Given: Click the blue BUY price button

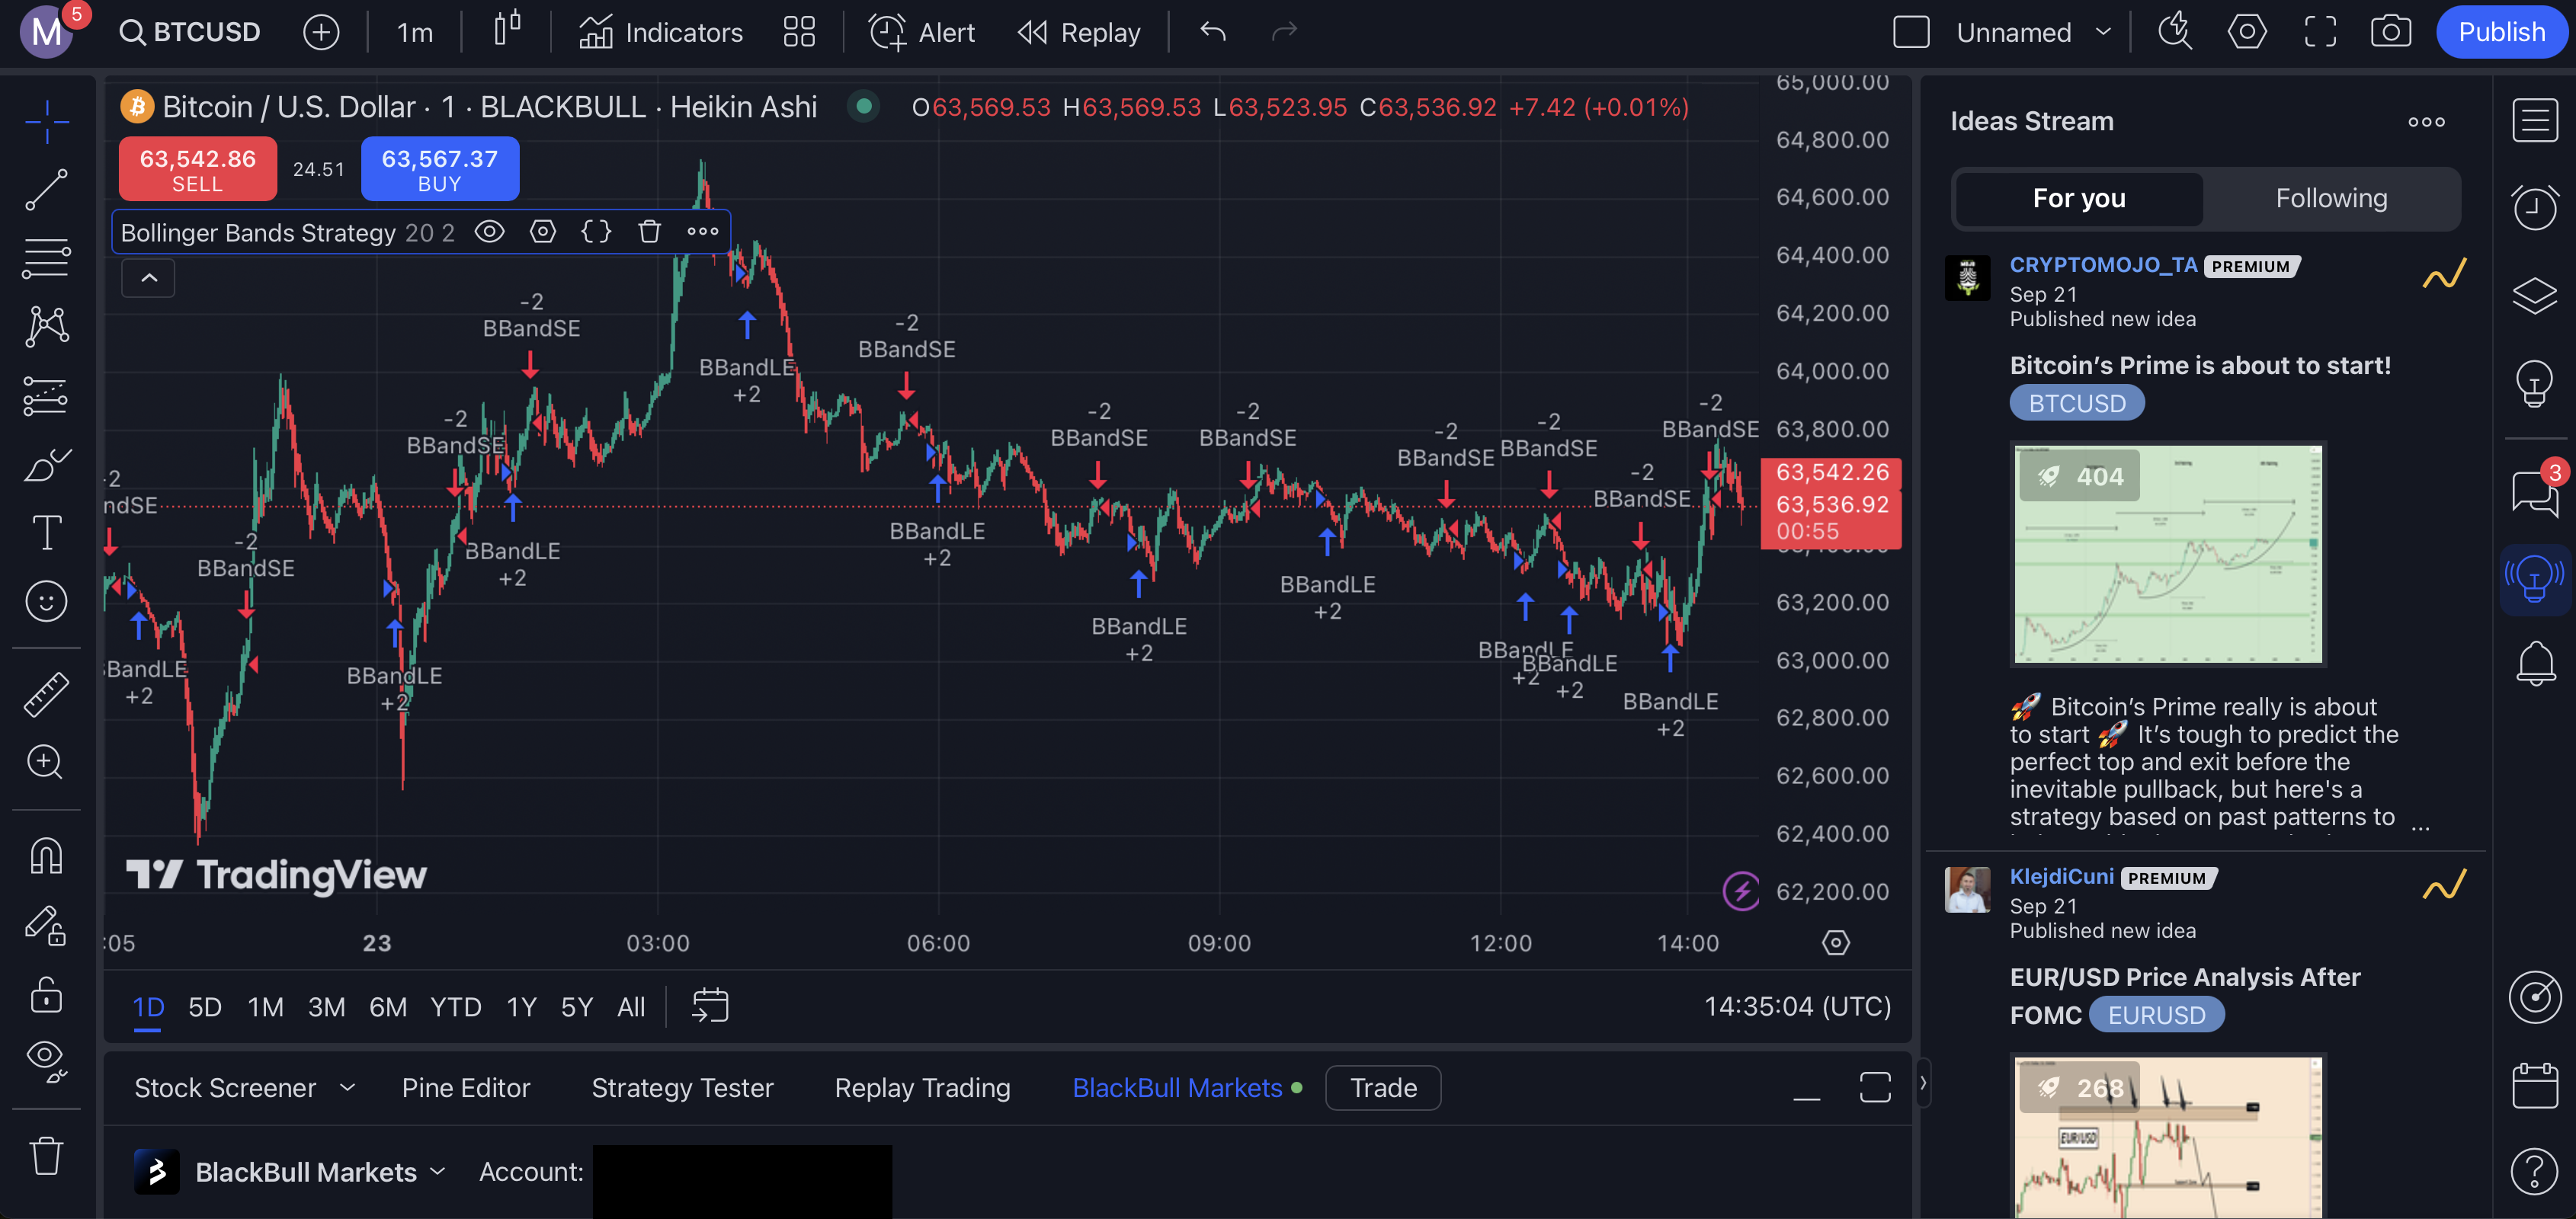Looking at the screenshot, I should coord(440,169).
